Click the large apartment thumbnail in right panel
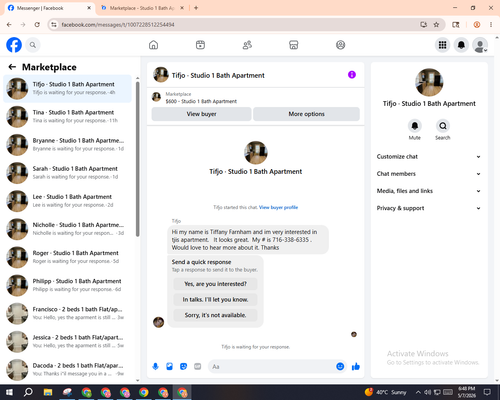The width and height of the screenshot is (500, 400). (x=429, y=82)
